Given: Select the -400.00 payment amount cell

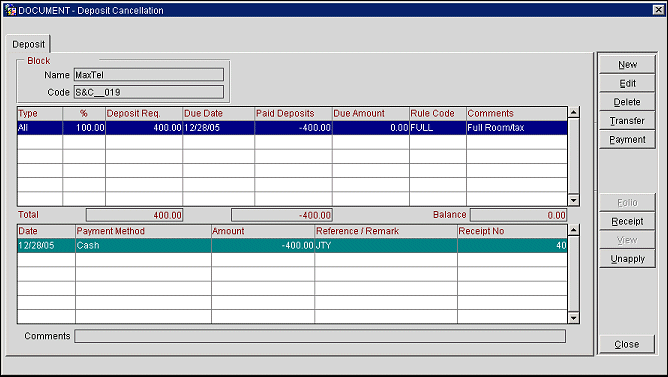Looking at the screenshot, I should click(263, 245).
